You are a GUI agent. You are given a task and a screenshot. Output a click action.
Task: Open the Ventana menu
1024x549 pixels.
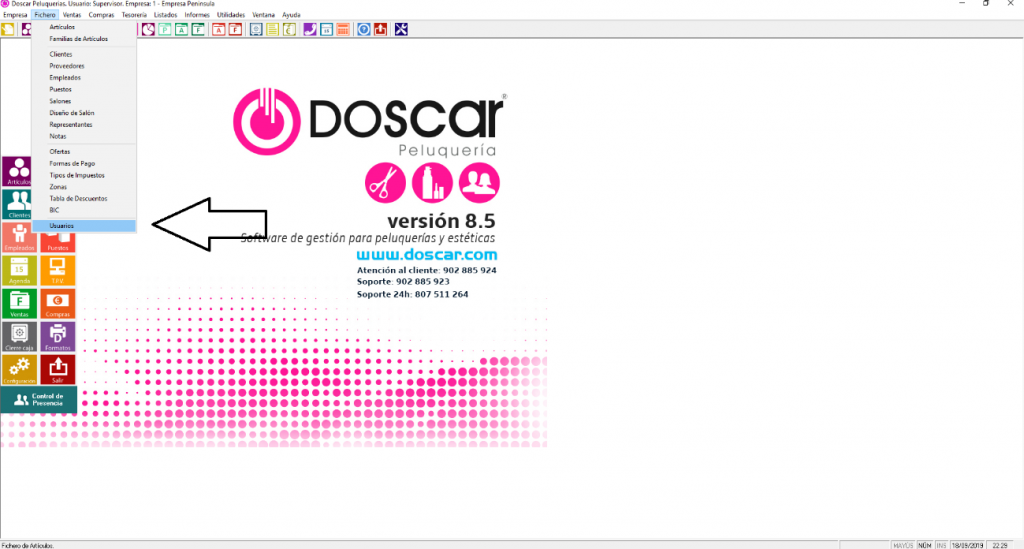coord(264,14)
